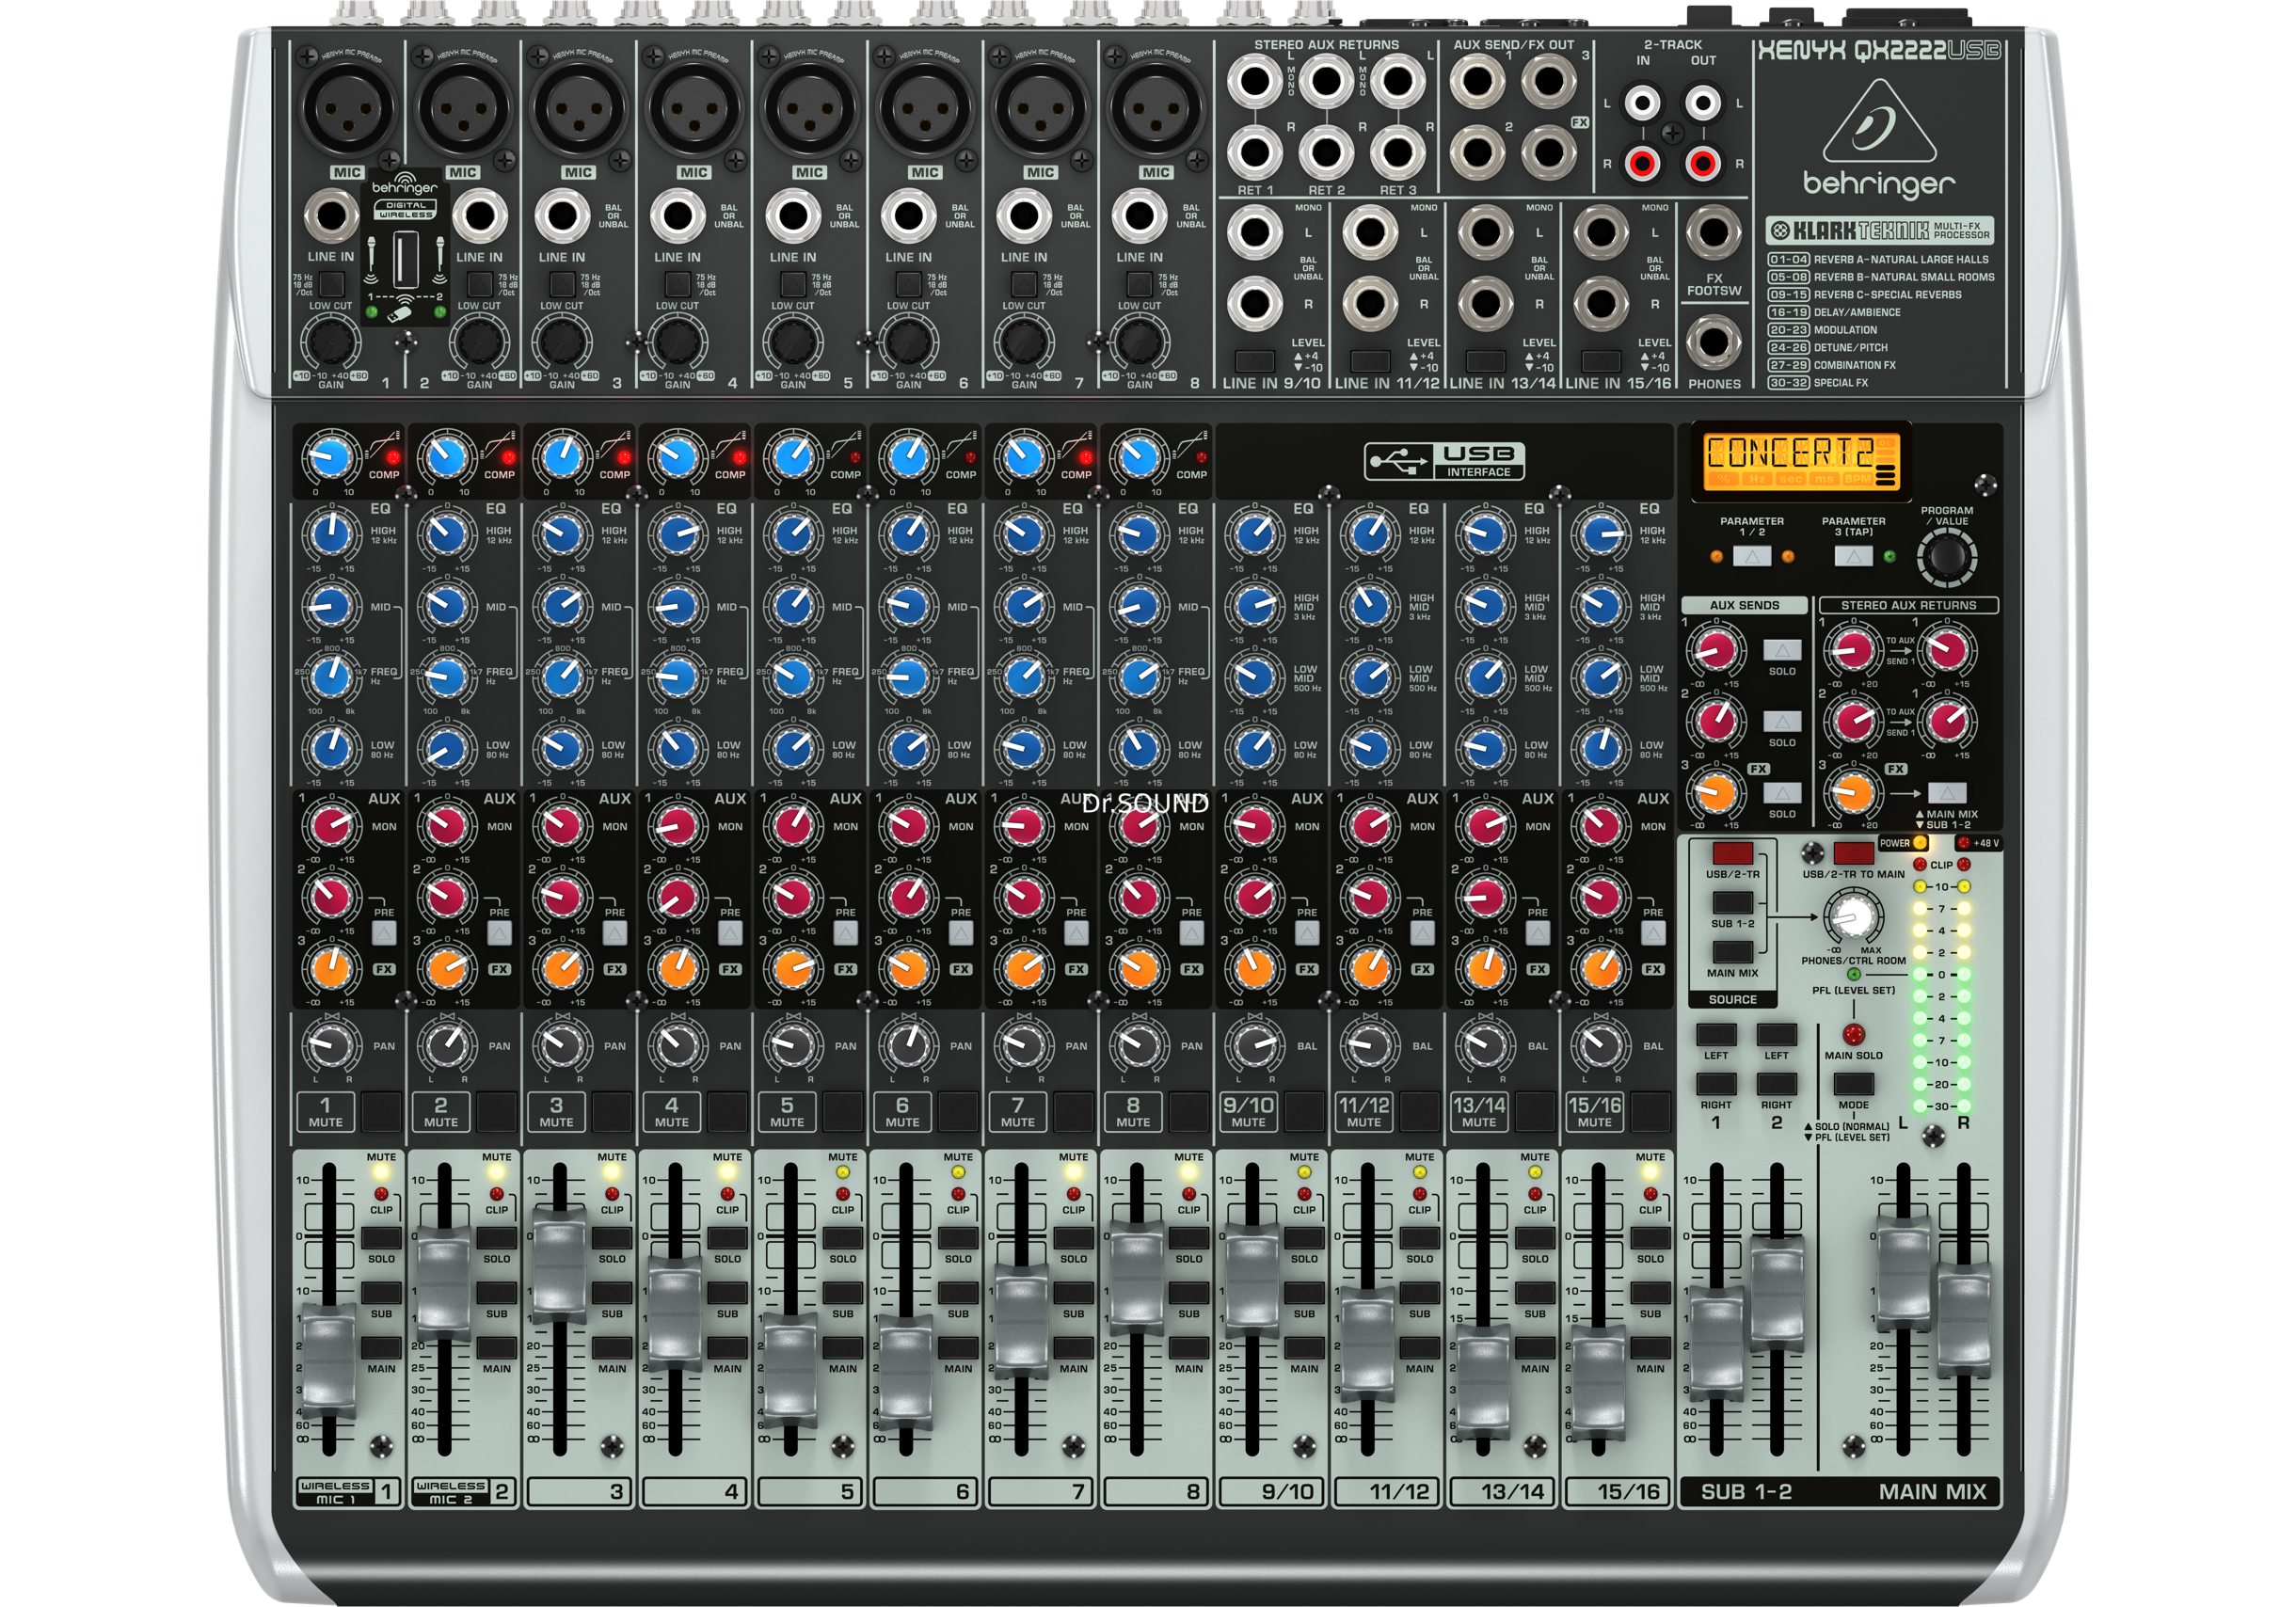Click the output meter CLIP LED left
Image resolution: width=2296 pixels, height=1607 pixels.
pos(1920,864)
